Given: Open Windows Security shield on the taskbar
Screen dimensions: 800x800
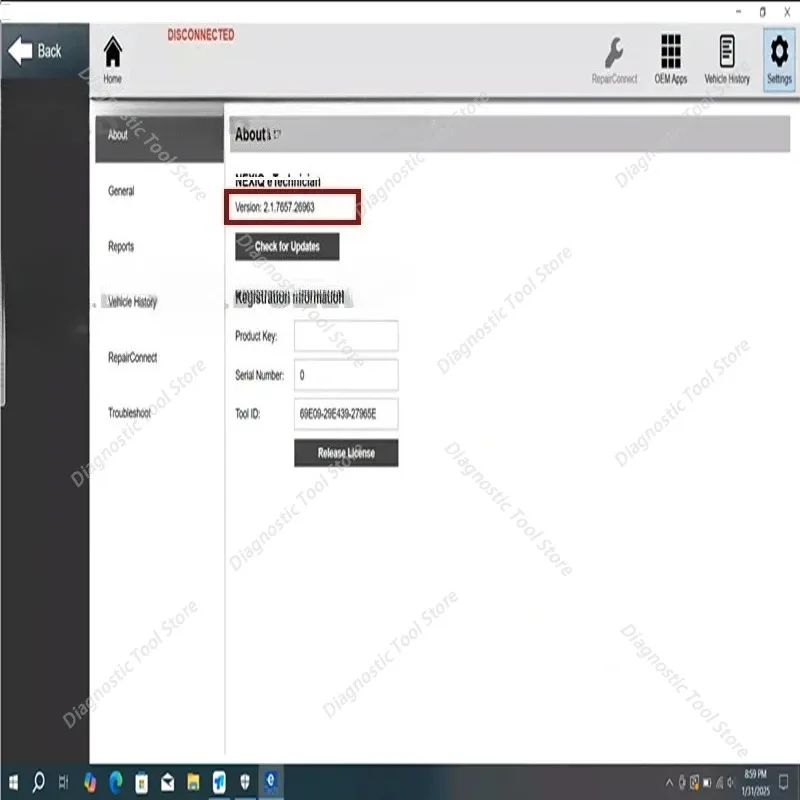Looking at the screenshot, I should 245,782.
